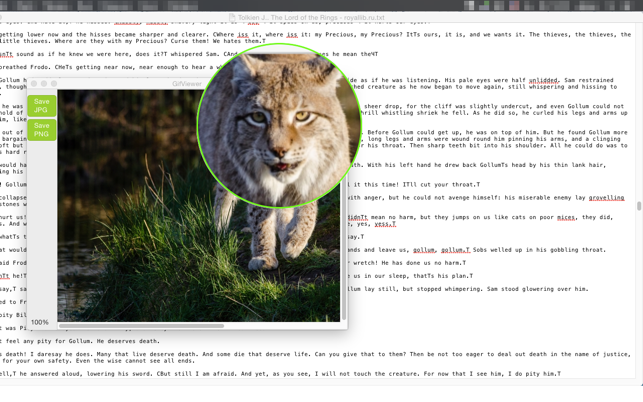This screenshot has height=402, width=643.
Task: Click the text editor's vertical scrollbar thumb
Action: pyautogui.click(x=639, y=206)
